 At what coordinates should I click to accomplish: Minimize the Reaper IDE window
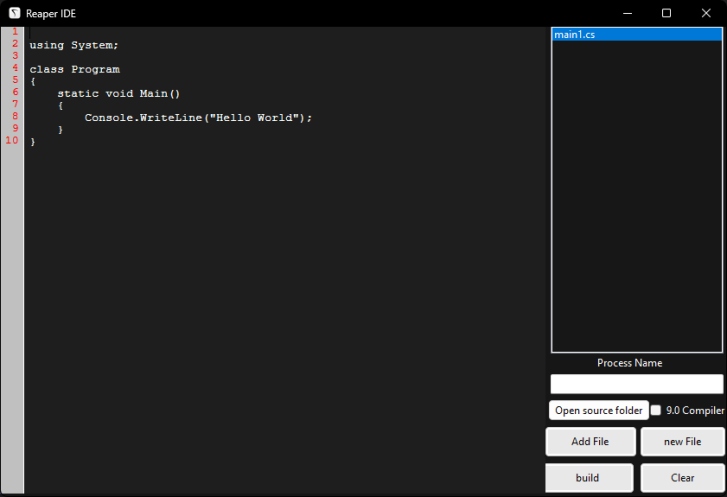(627, 13)
